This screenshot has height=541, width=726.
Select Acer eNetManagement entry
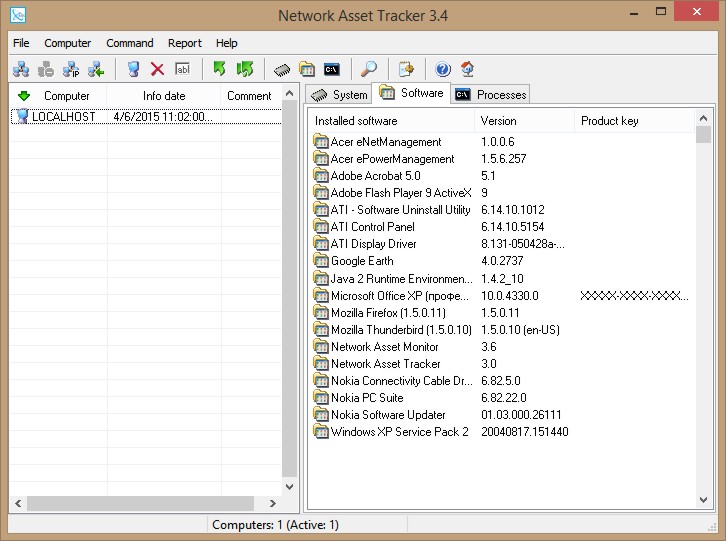[386, 142]
